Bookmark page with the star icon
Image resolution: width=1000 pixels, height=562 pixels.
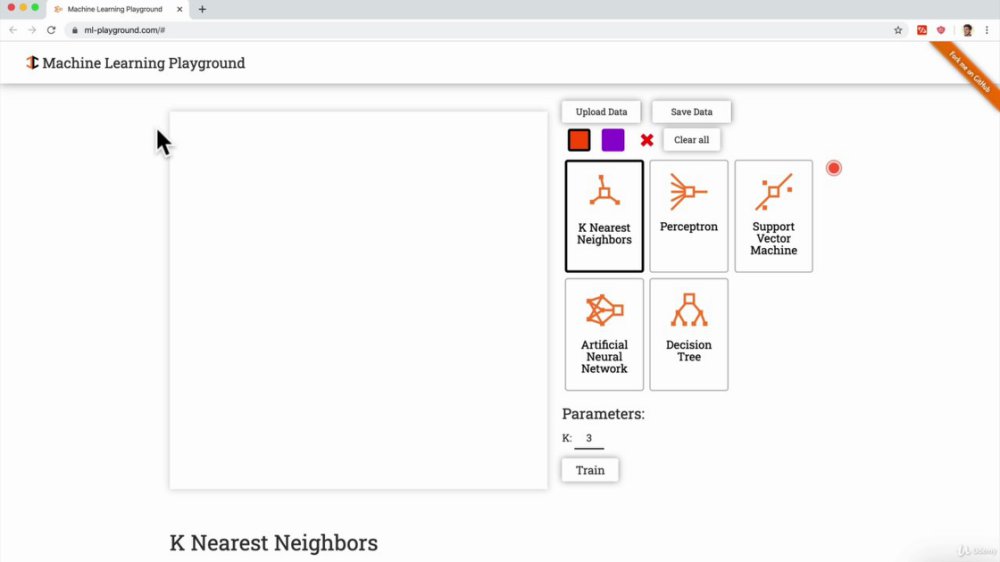coord(898,30)
